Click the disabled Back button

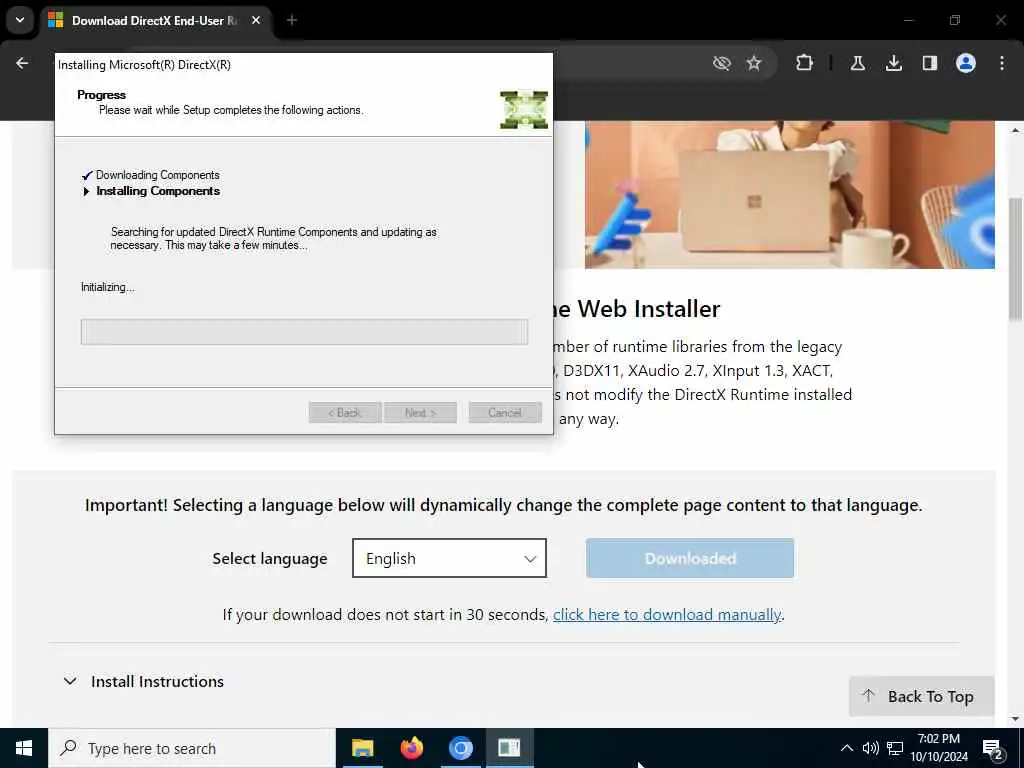point(345,413)
